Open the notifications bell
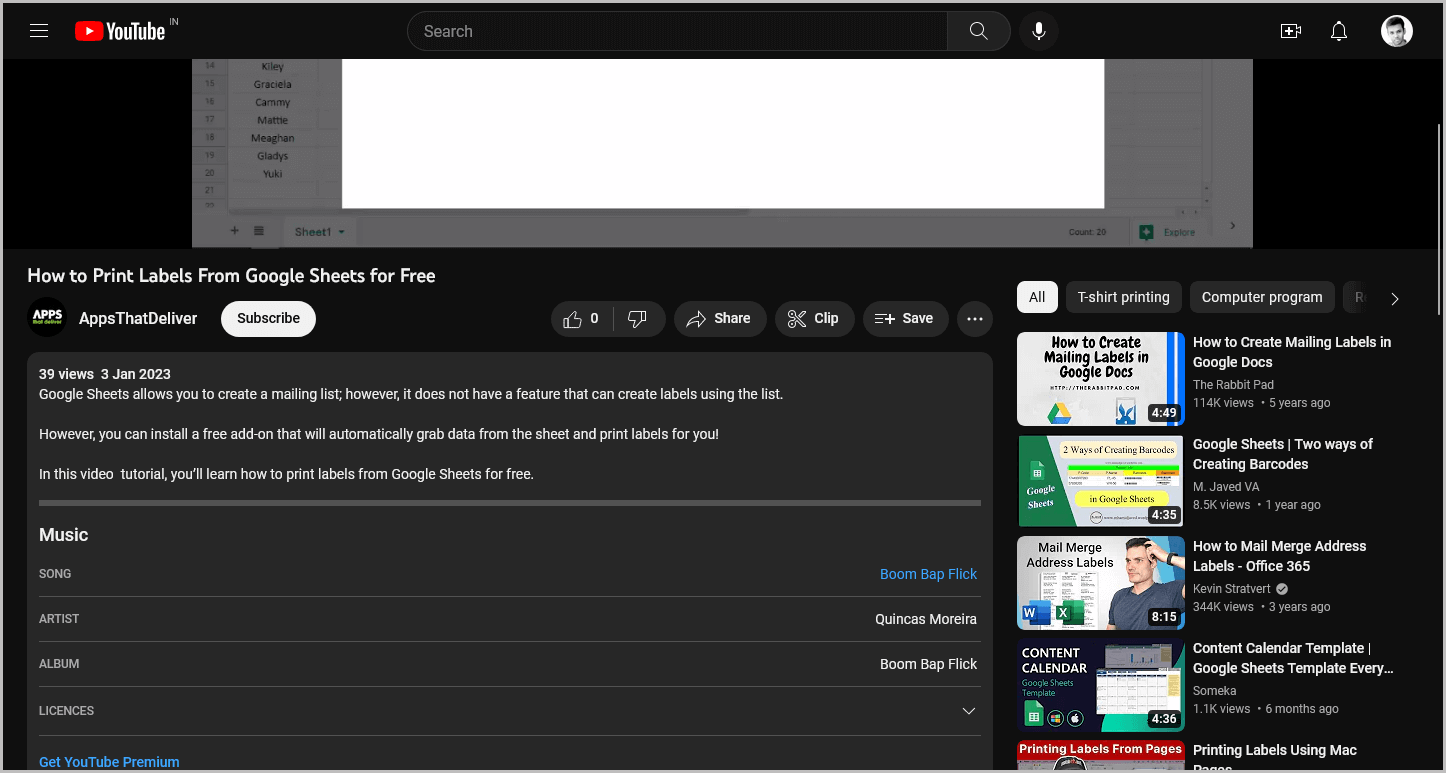1446x773 pixels. pos(1338,31)
